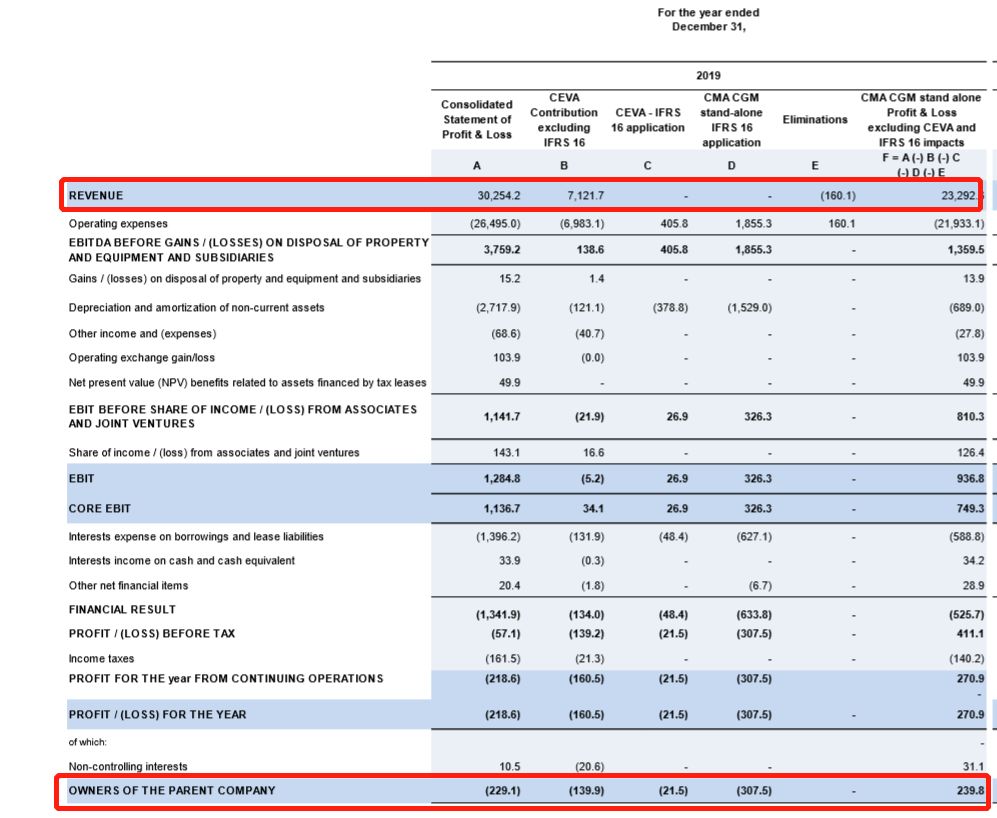Image resolution: width=997 pixels, height=818 pixels.
Task: Click the "Operating expenses" row label
Action: click(118, 223)
